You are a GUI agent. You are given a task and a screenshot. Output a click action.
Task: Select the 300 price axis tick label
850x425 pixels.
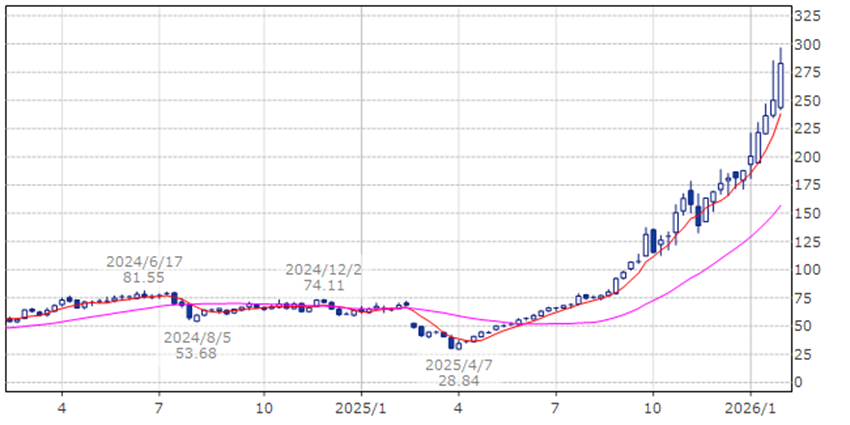807,45
